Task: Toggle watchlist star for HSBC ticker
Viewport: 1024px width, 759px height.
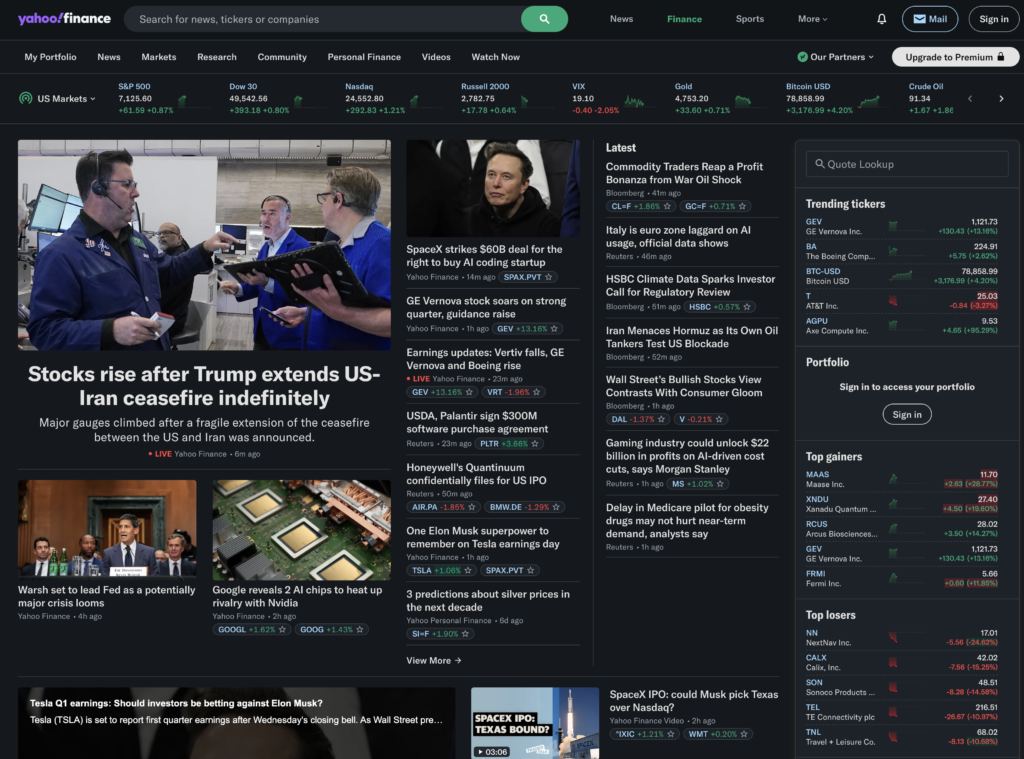Action: pos(747,306)
